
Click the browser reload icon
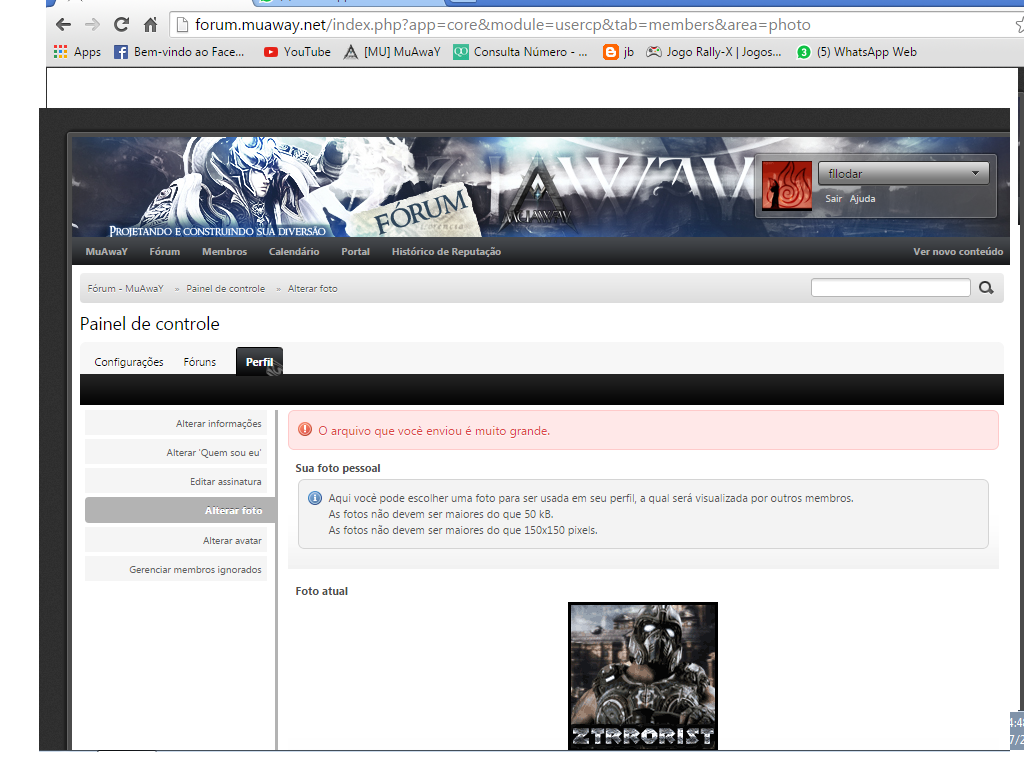click(121, 25)
